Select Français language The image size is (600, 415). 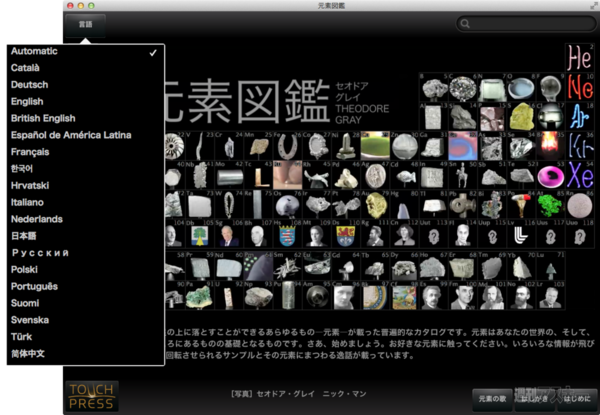tap(86, 152)
